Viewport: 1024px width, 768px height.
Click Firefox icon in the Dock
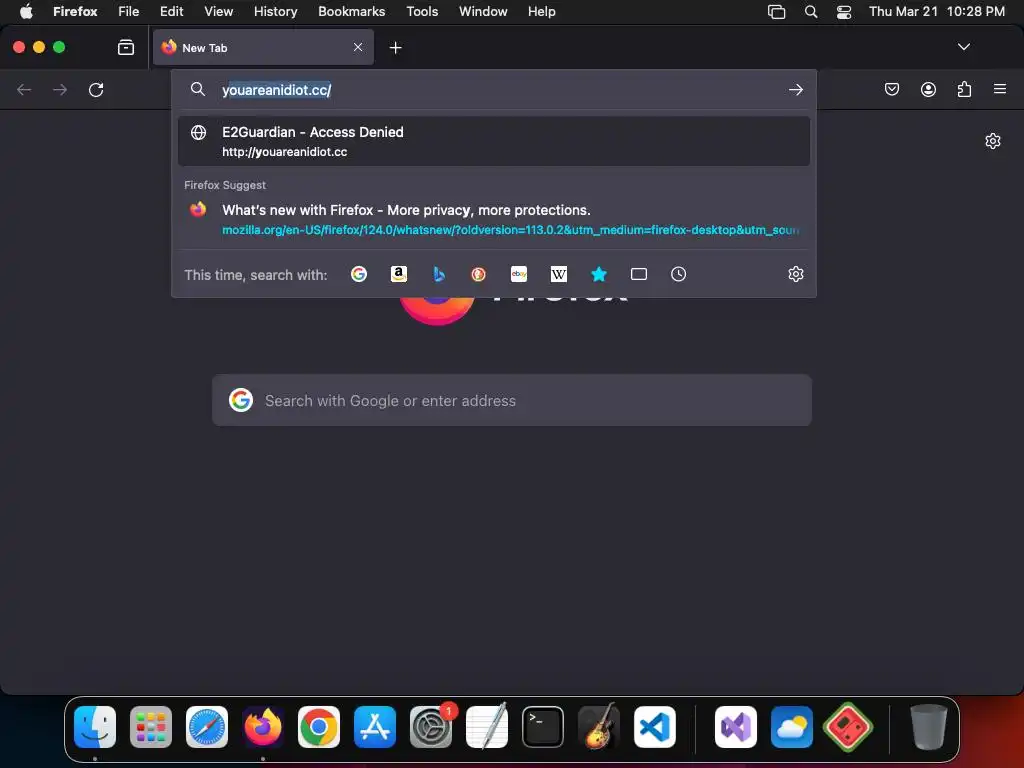pyautogui.click(x=263, y=727)
